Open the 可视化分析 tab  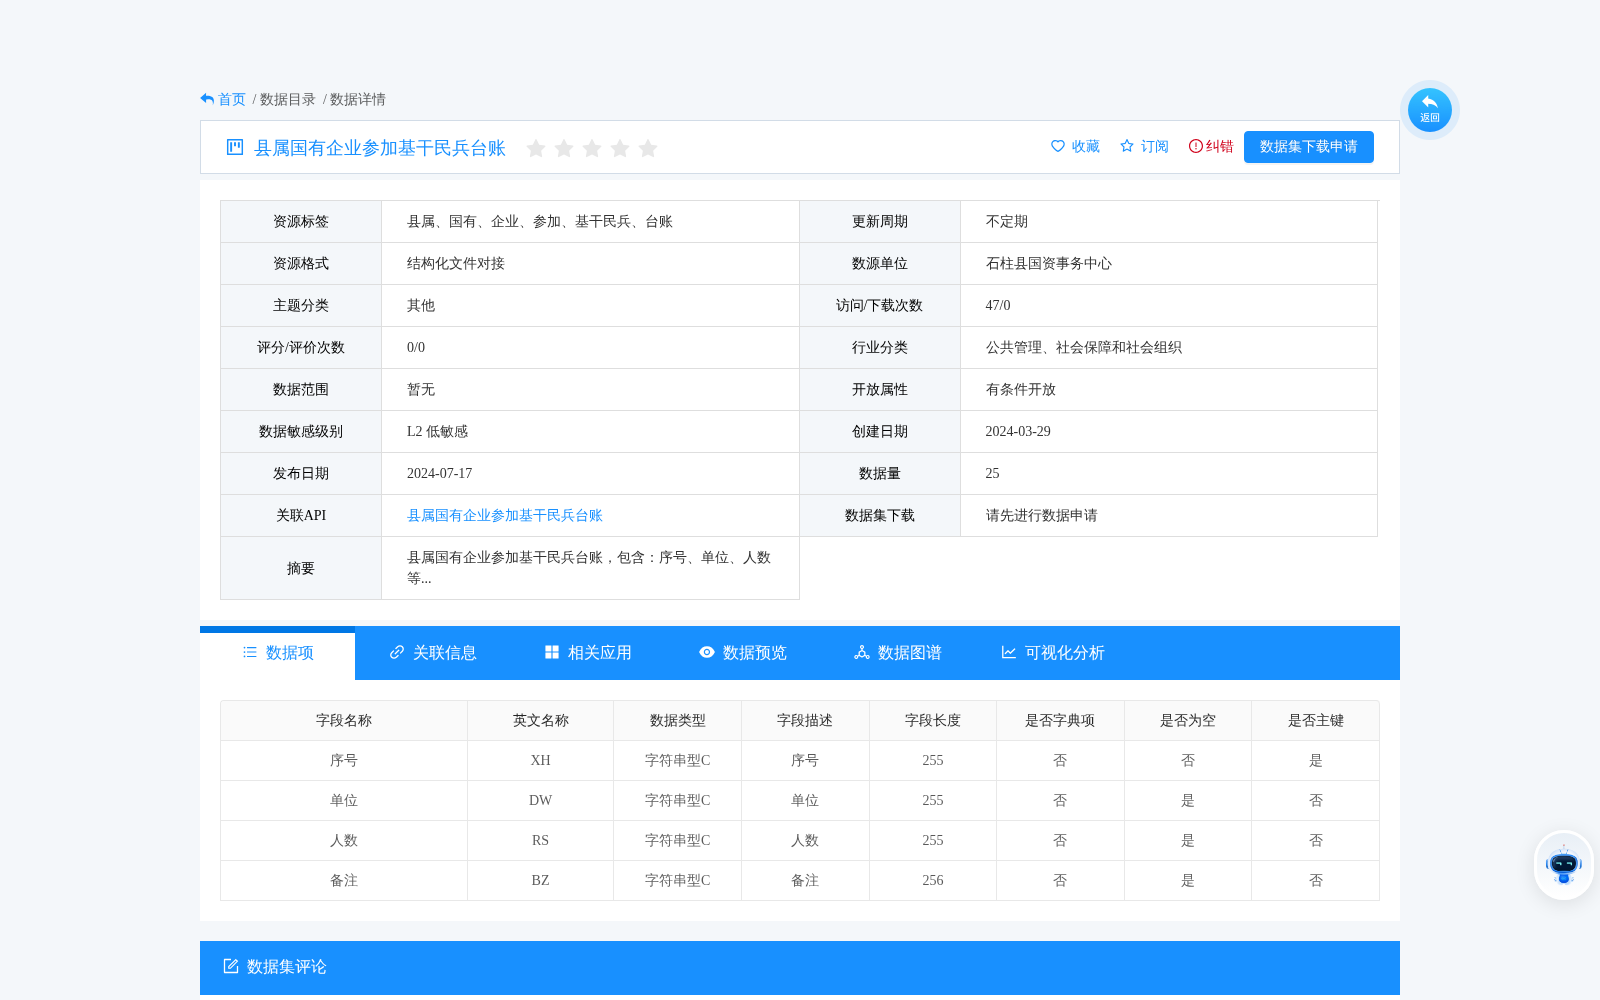point(1053,653)
